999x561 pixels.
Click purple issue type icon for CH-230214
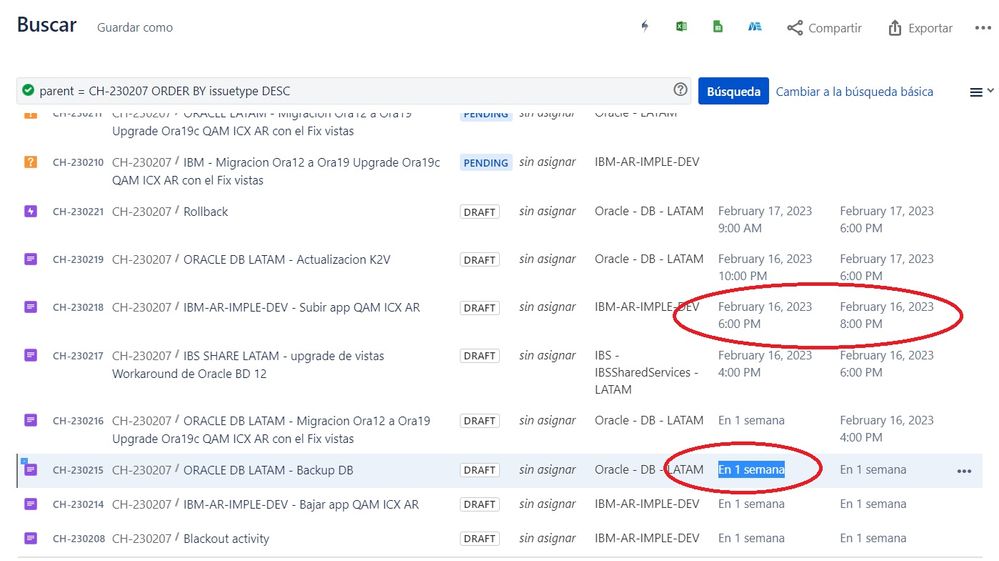31,504
